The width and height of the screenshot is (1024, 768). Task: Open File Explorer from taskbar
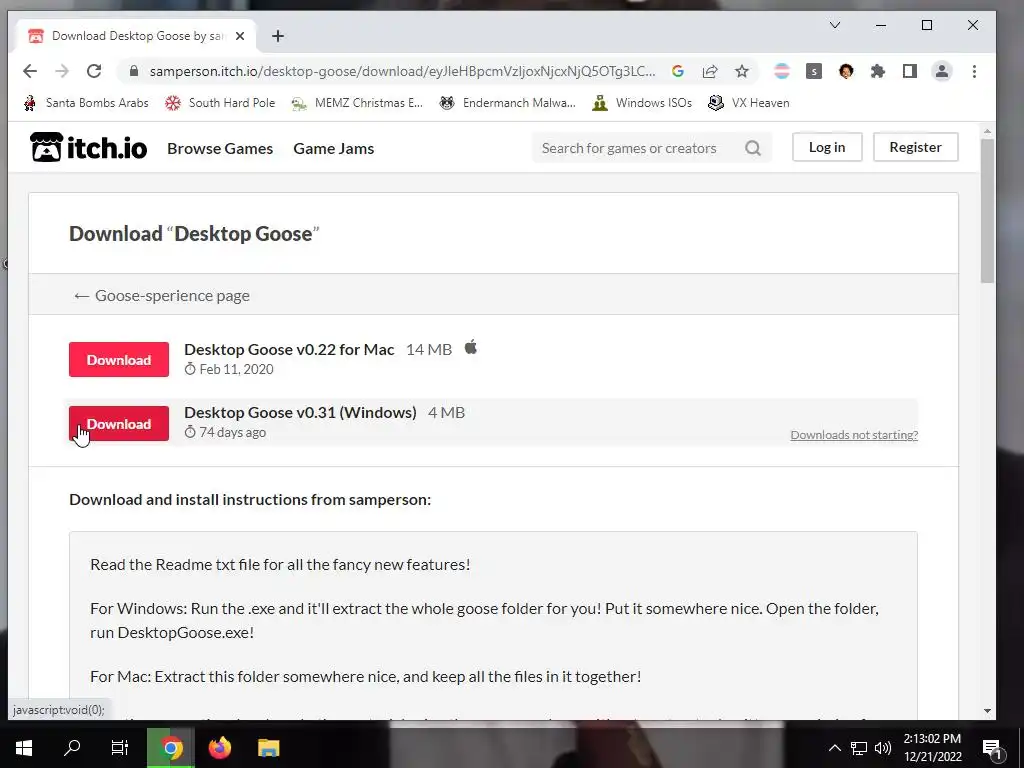(x=268, y=748)
